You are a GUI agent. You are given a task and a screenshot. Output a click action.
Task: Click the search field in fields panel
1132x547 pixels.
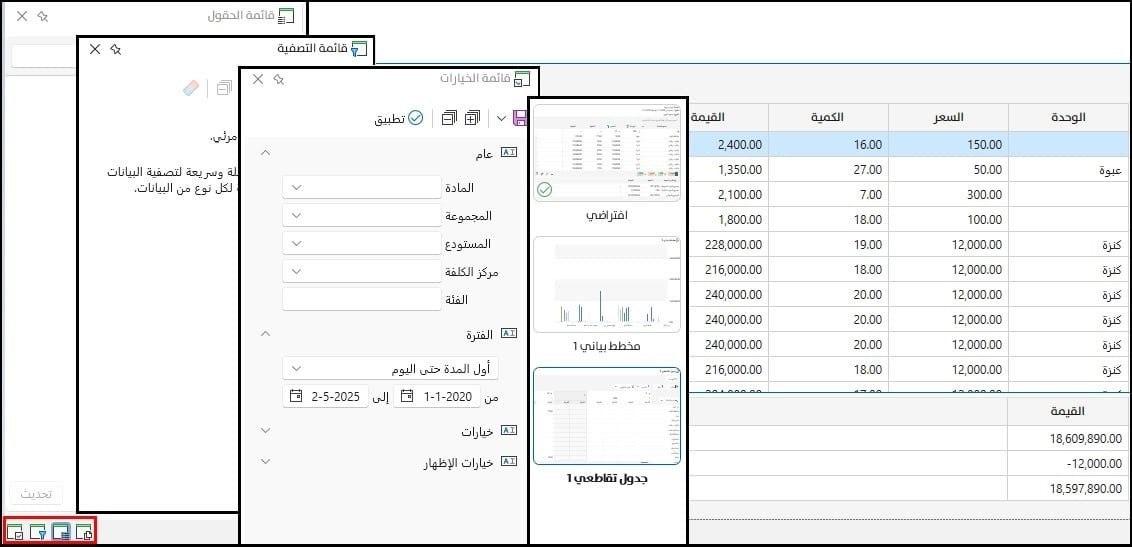43,56
